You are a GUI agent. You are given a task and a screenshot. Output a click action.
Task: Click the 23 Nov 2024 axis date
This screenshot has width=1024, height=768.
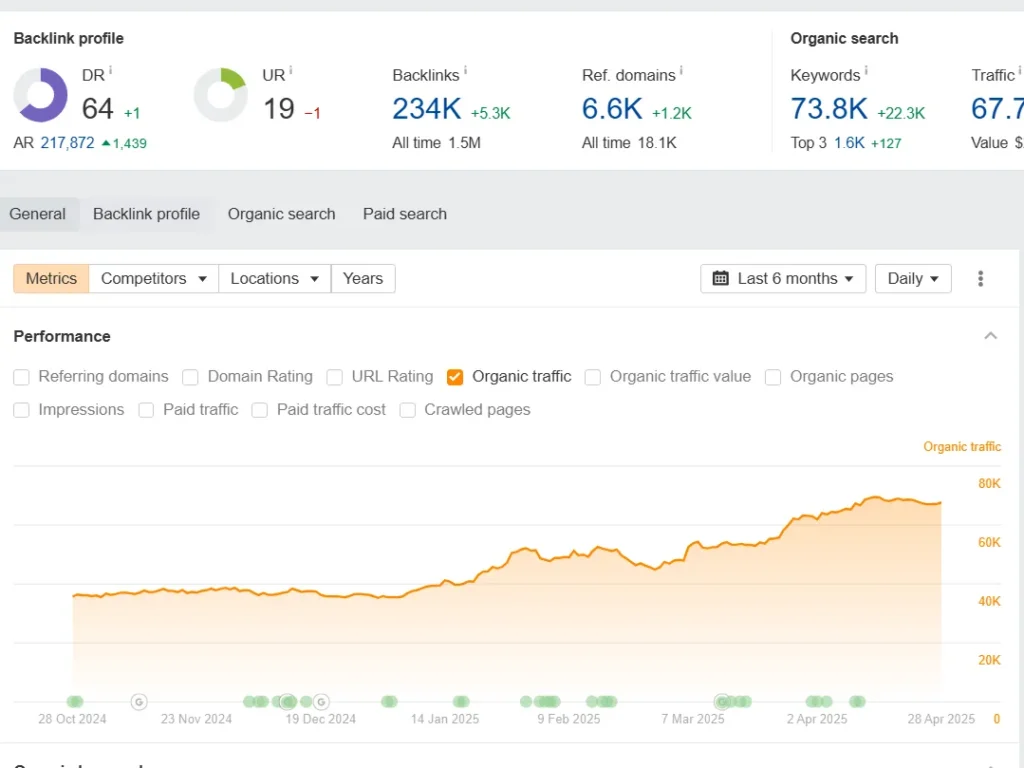click(197, 719)
